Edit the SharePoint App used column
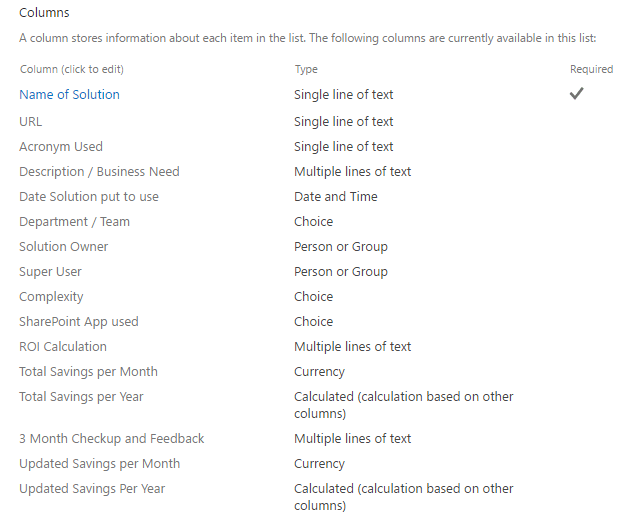Screen dimensions: 631x519 click(78, 321)
